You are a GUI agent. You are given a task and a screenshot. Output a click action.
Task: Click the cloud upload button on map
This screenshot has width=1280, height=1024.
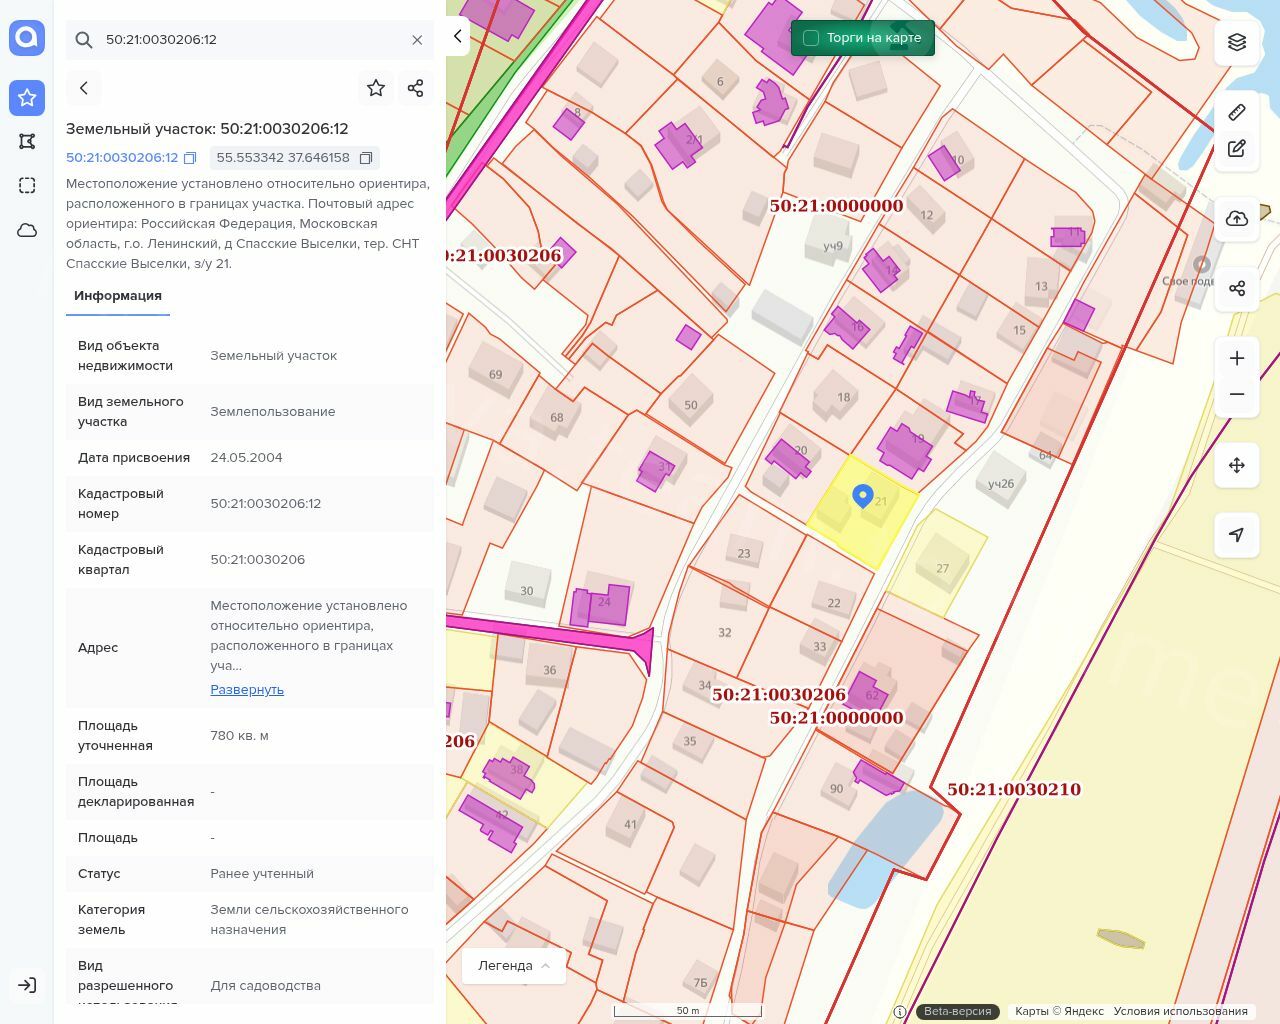click(x=1237, y=219)
